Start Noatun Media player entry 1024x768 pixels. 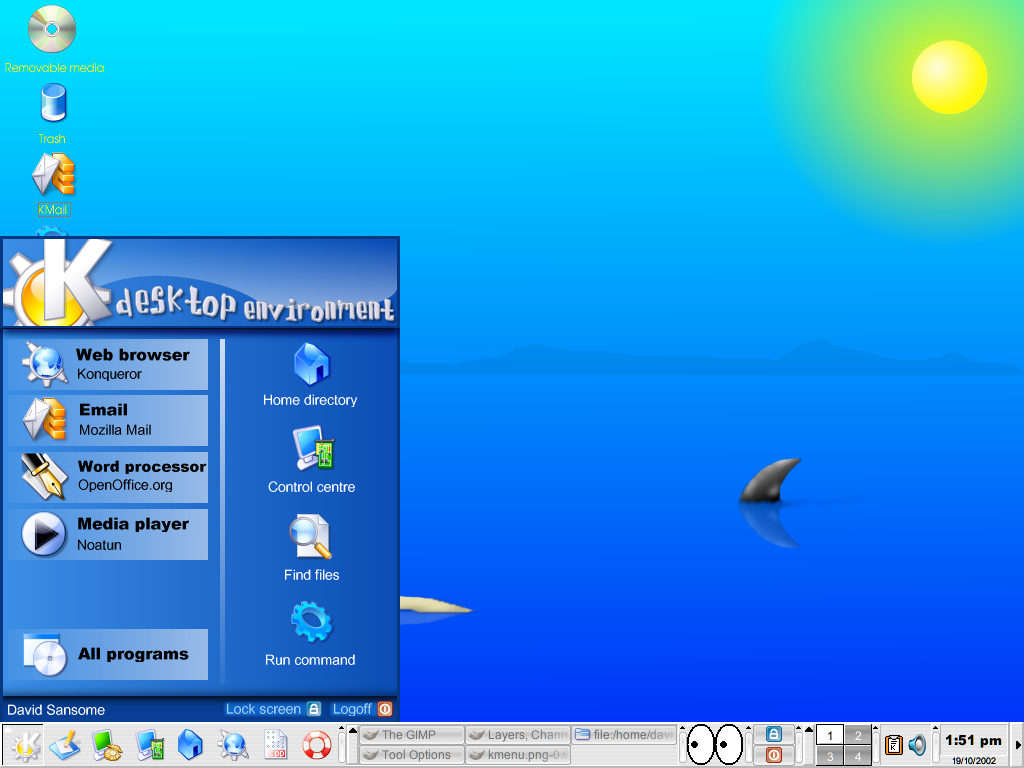pyautogui.click(x=108, y=534)
